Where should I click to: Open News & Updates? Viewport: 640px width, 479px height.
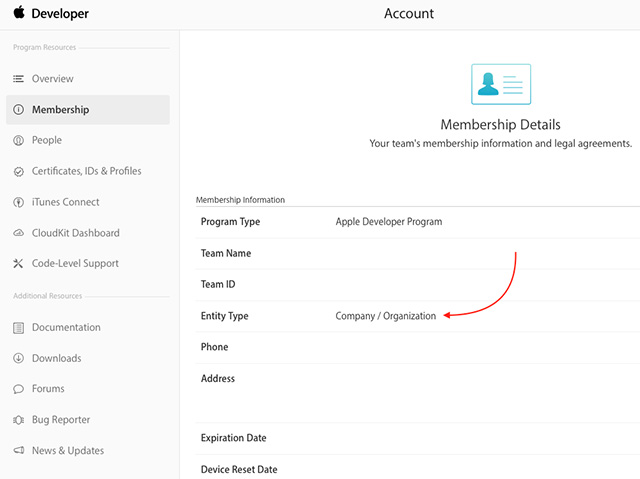(68, 450)
